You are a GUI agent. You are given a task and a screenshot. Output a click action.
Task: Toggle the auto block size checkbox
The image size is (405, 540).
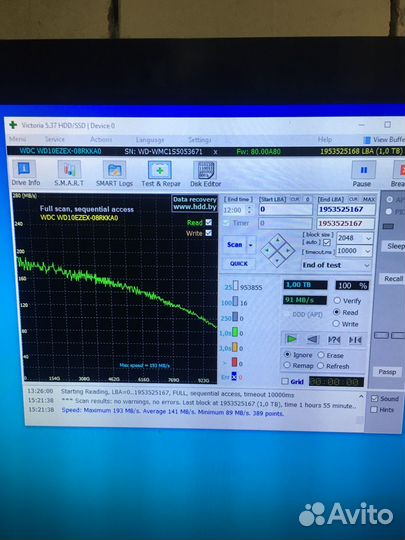[x=327, y=243]
